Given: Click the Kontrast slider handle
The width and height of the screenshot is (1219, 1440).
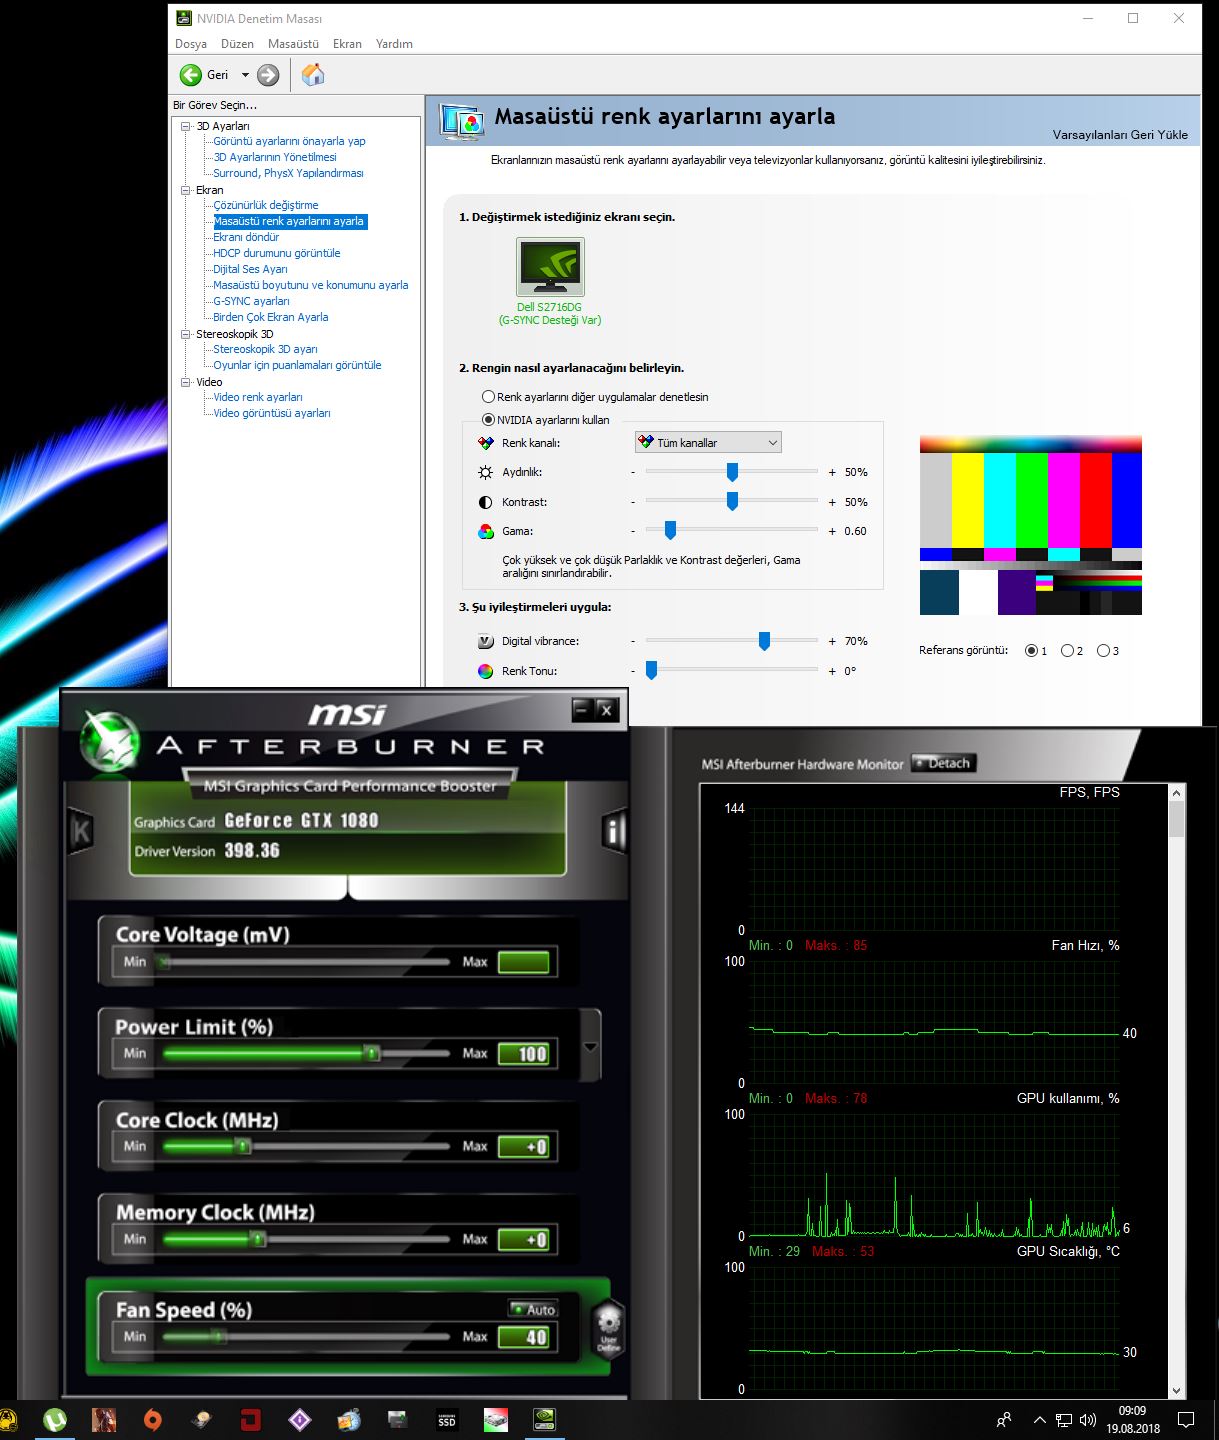Looking at the screenshot, I should (732, 502).
